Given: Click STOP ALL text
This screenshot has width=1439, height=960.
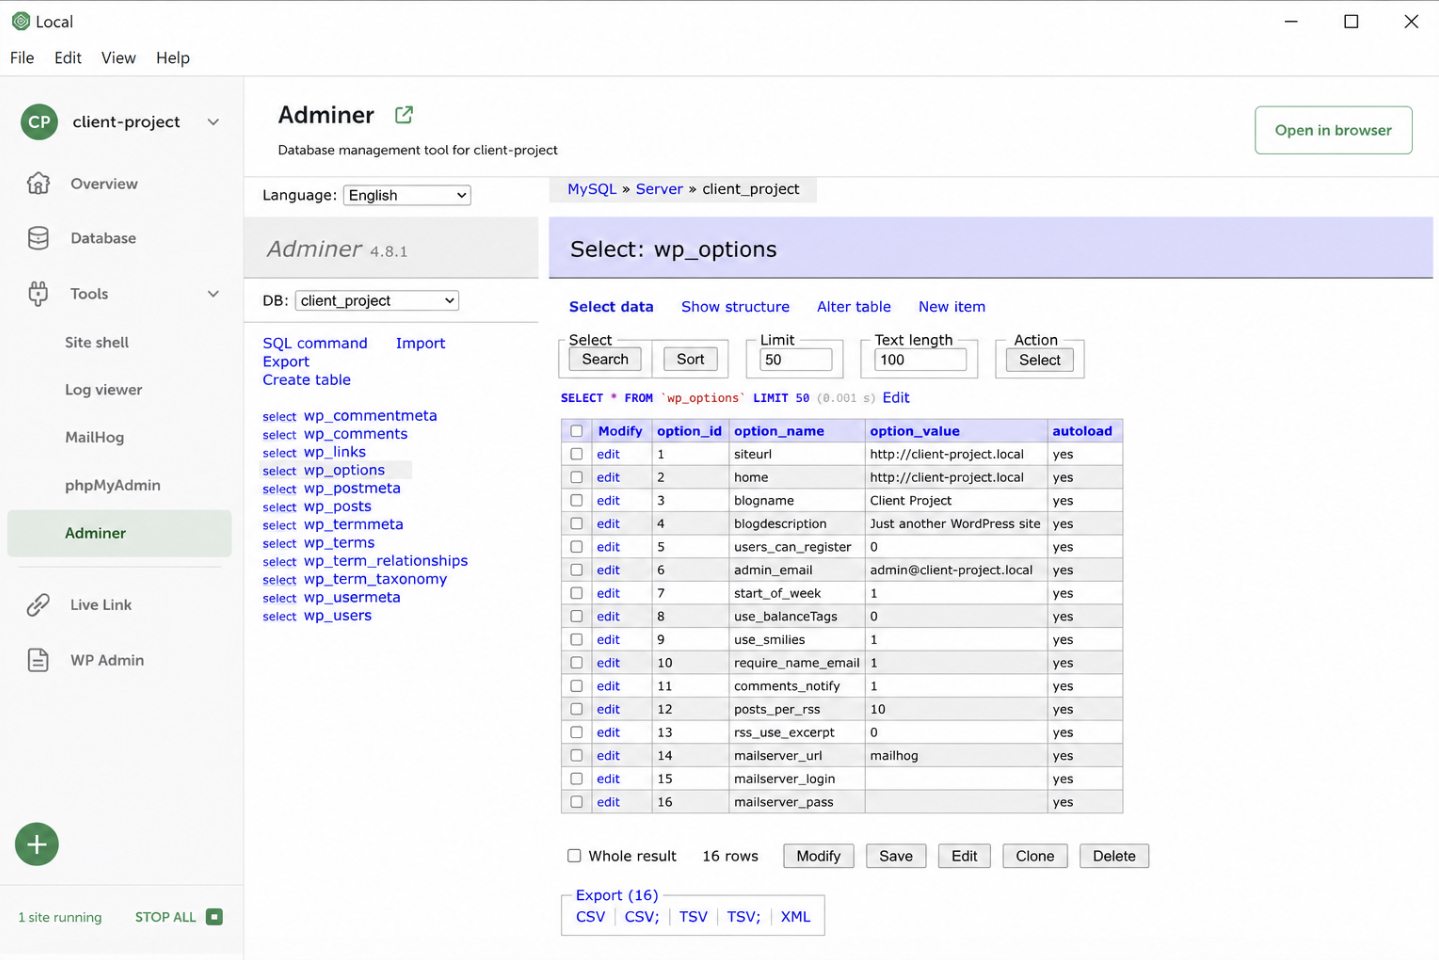Looking at the screenshot, I should [x=166, y=917].
